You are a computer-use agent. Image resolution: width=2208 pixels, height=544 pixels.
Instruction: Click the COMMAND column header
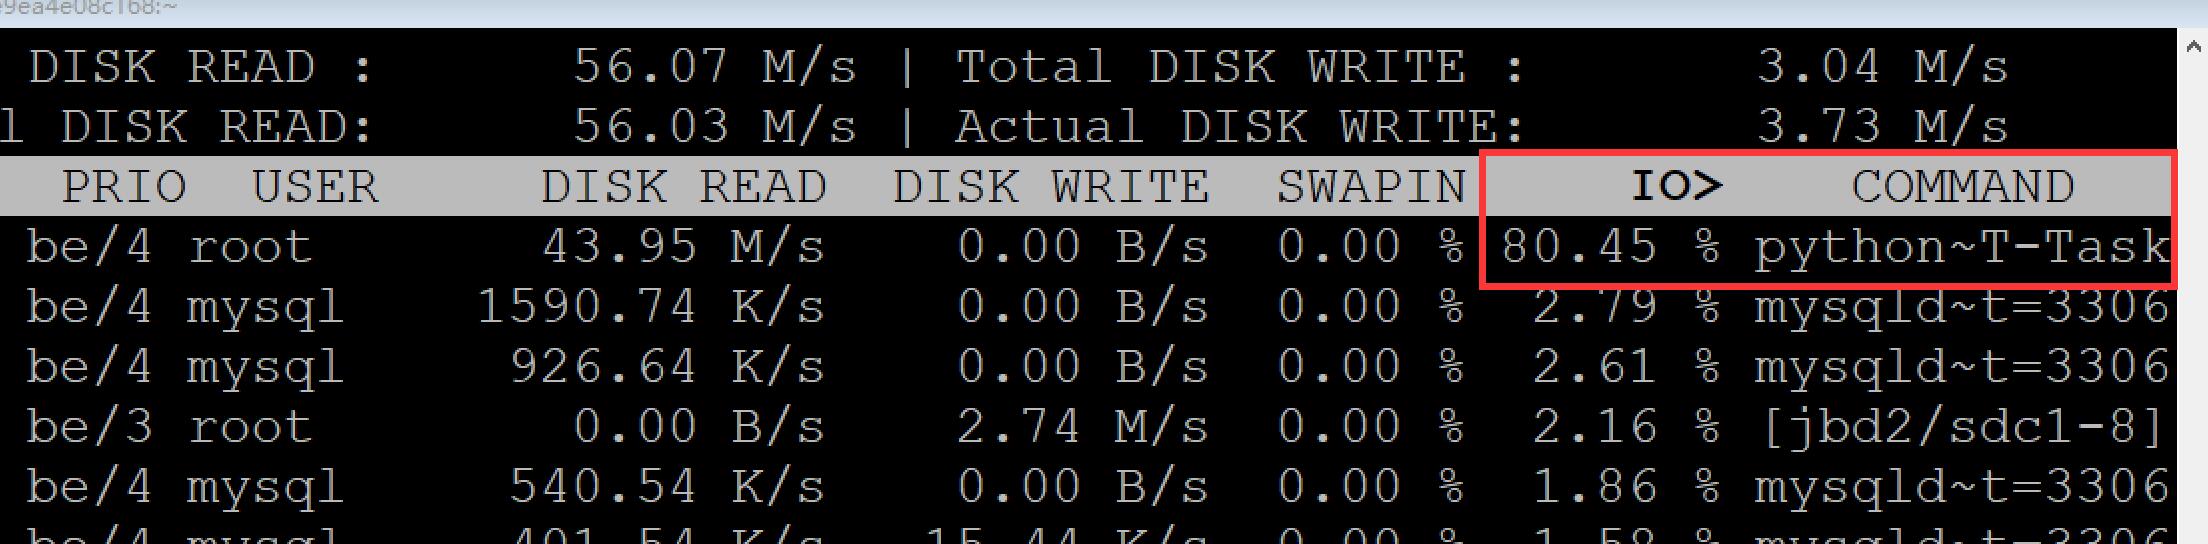(1963, 187)
